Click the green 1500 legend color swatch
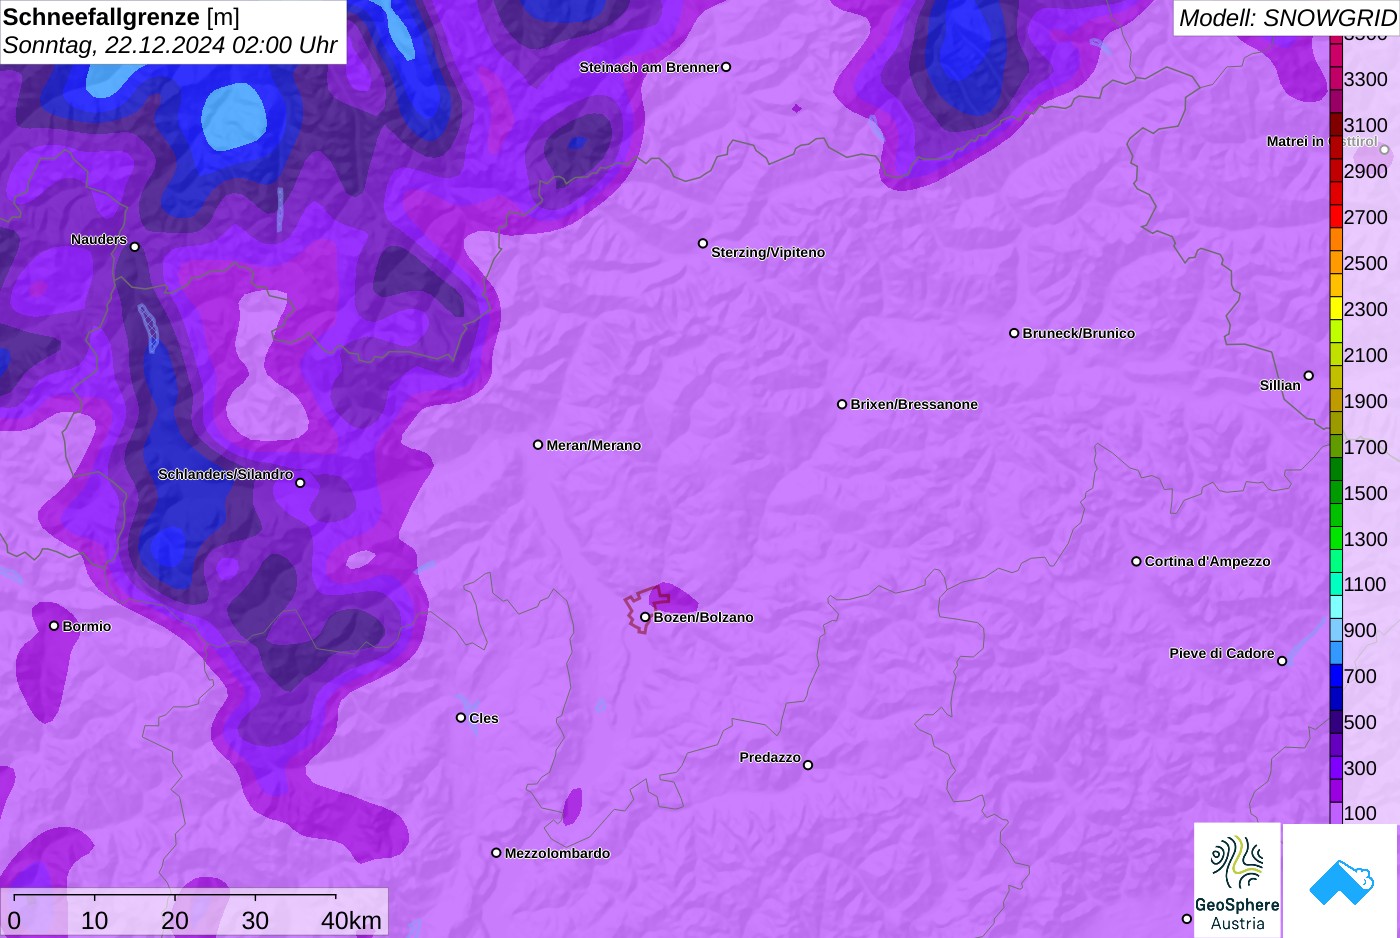This screenshot has height=938, width=1400. coord(1336,493)
